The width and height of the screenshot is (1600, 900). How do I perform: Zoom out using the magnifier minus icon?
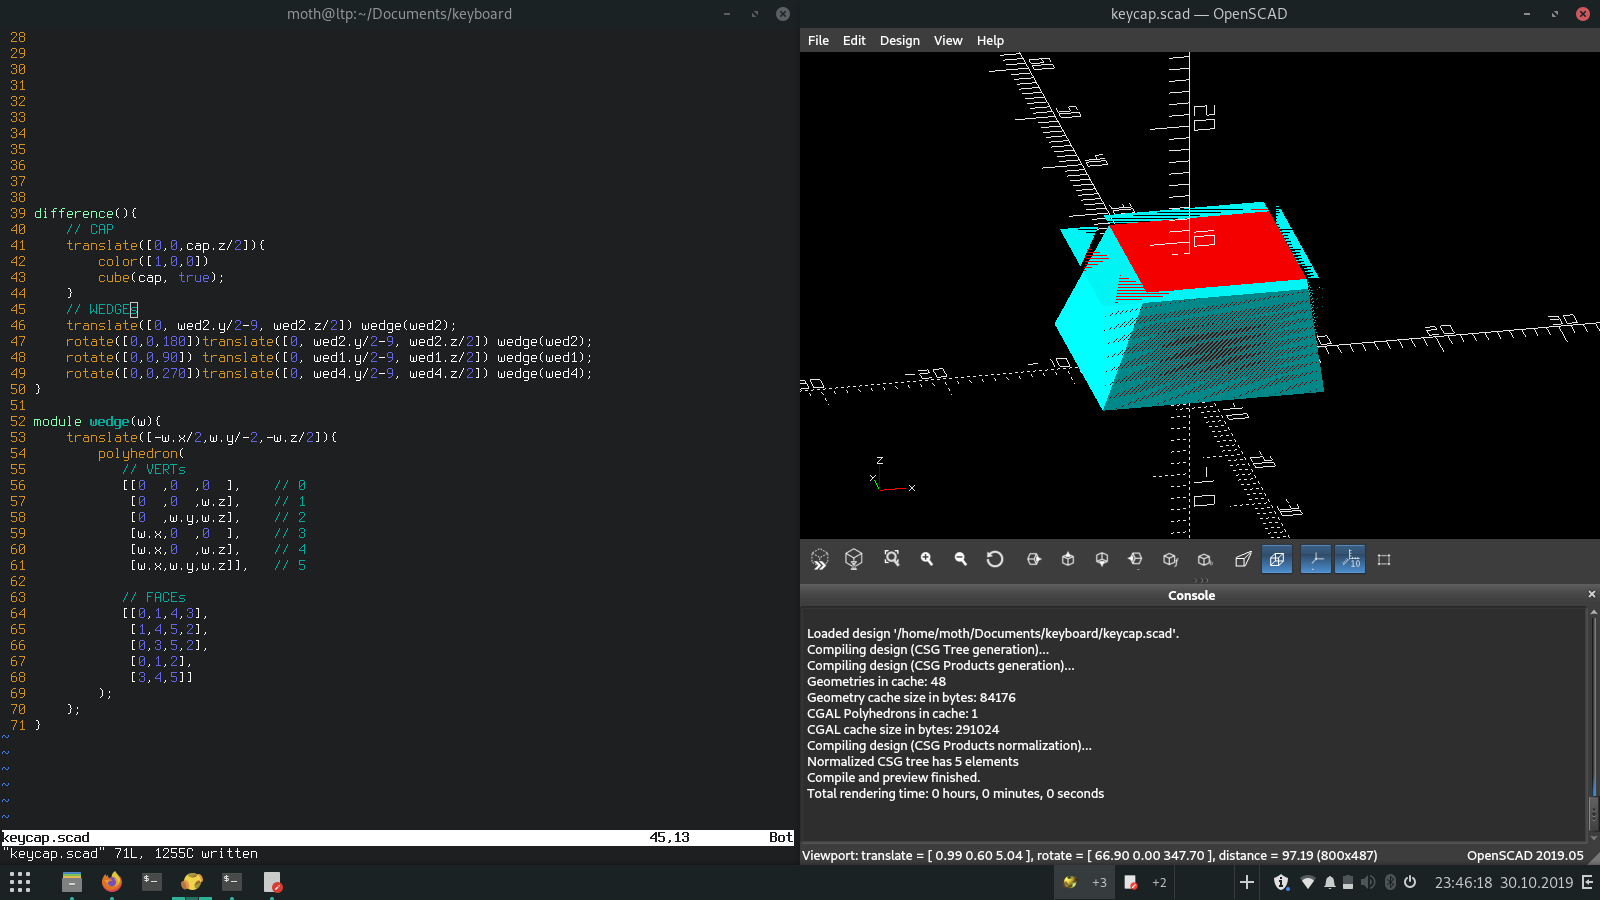pos(961,560)
